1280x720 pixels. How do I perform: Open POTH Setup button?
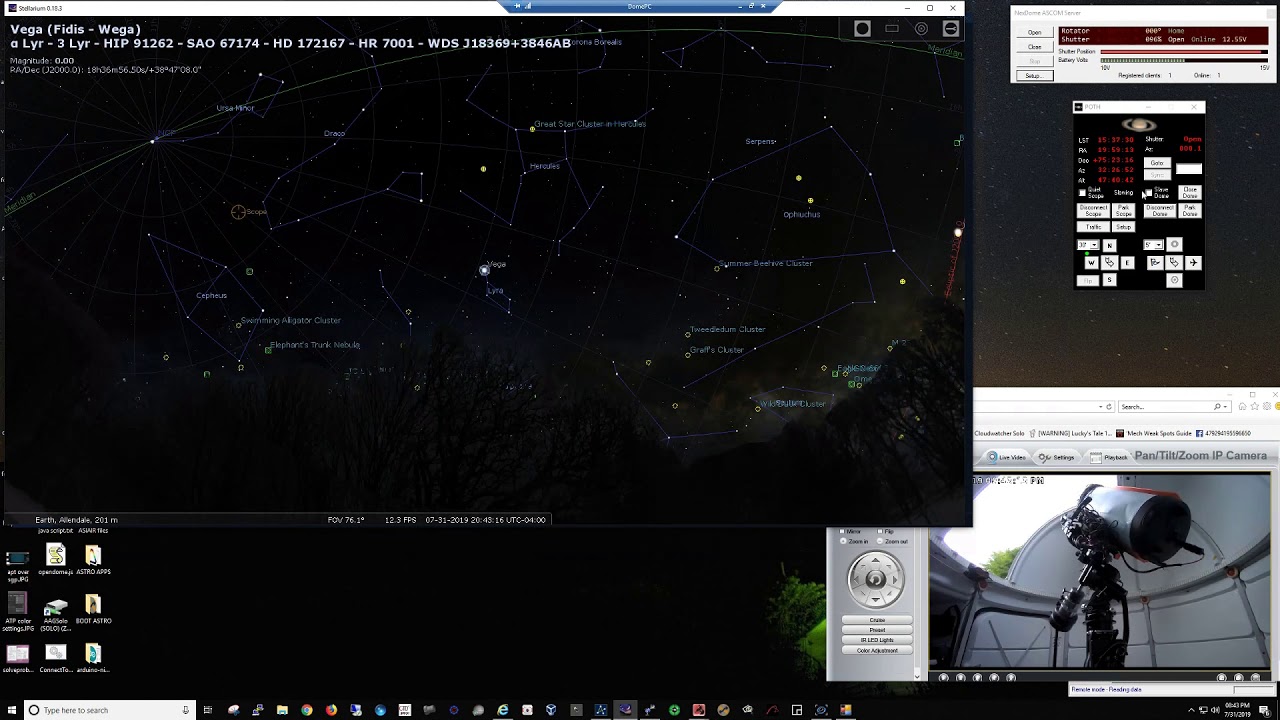click(x=1124, y=227)
